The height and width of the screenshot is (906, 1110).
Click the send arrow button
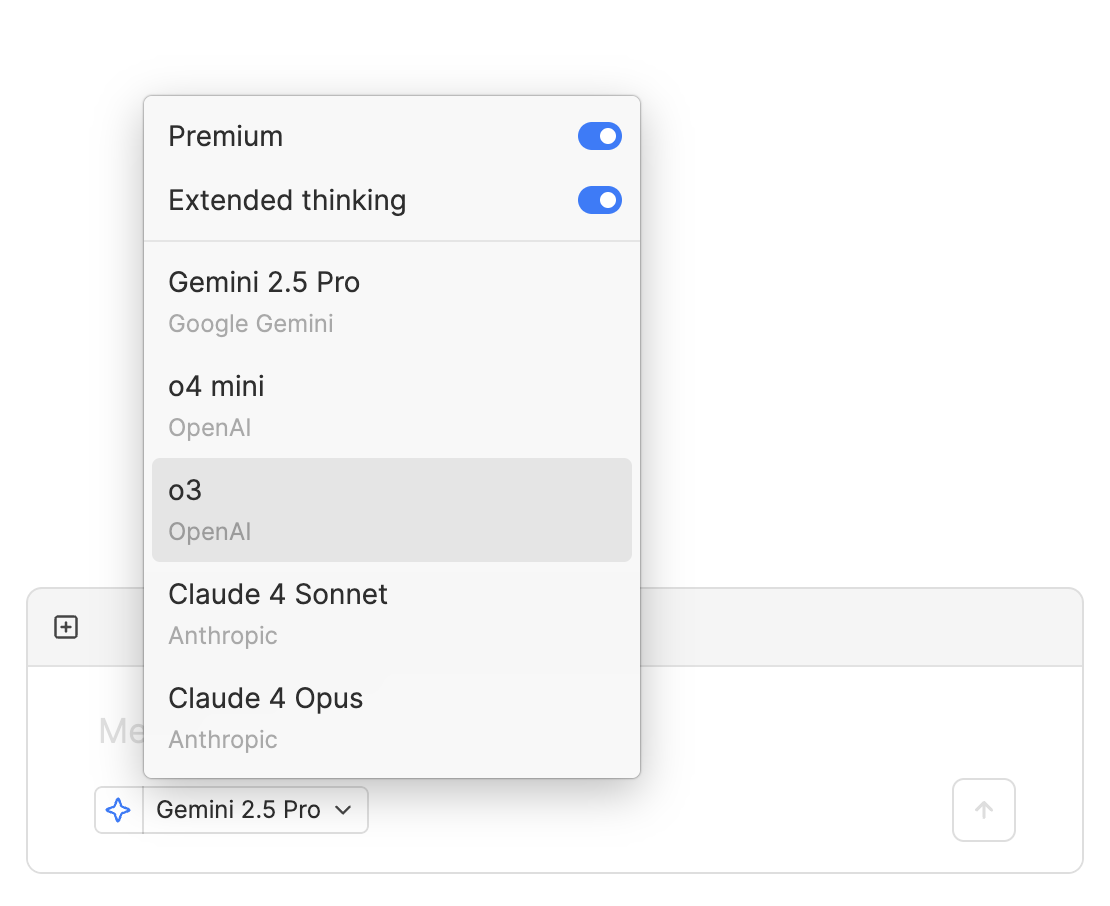tap(983, 810)
